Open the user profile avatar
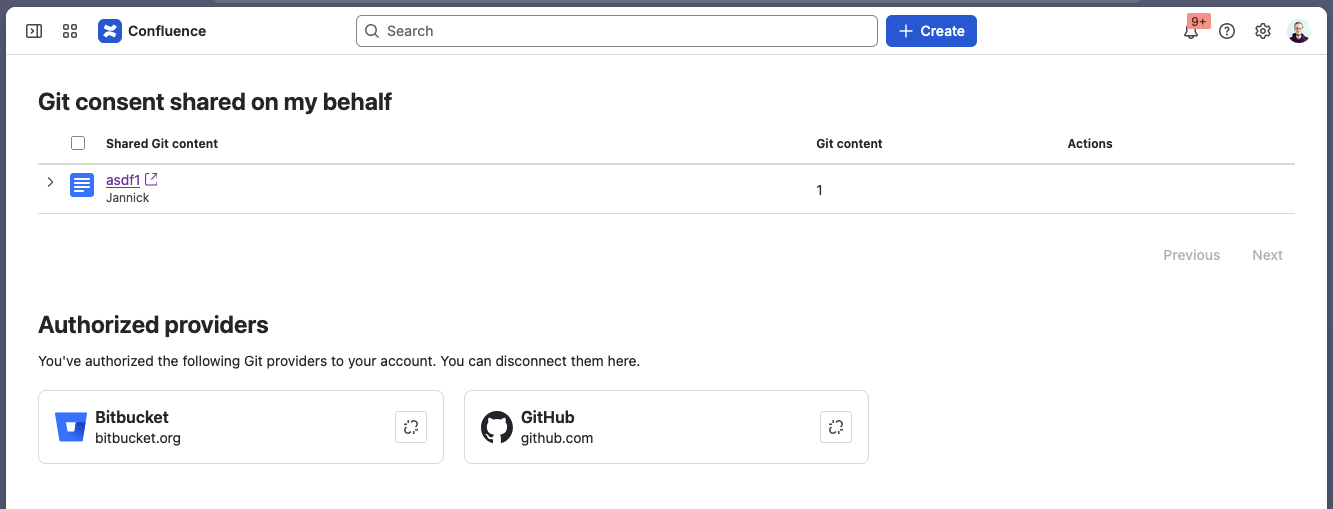 pyautogui.click(x=1298, y=31)
